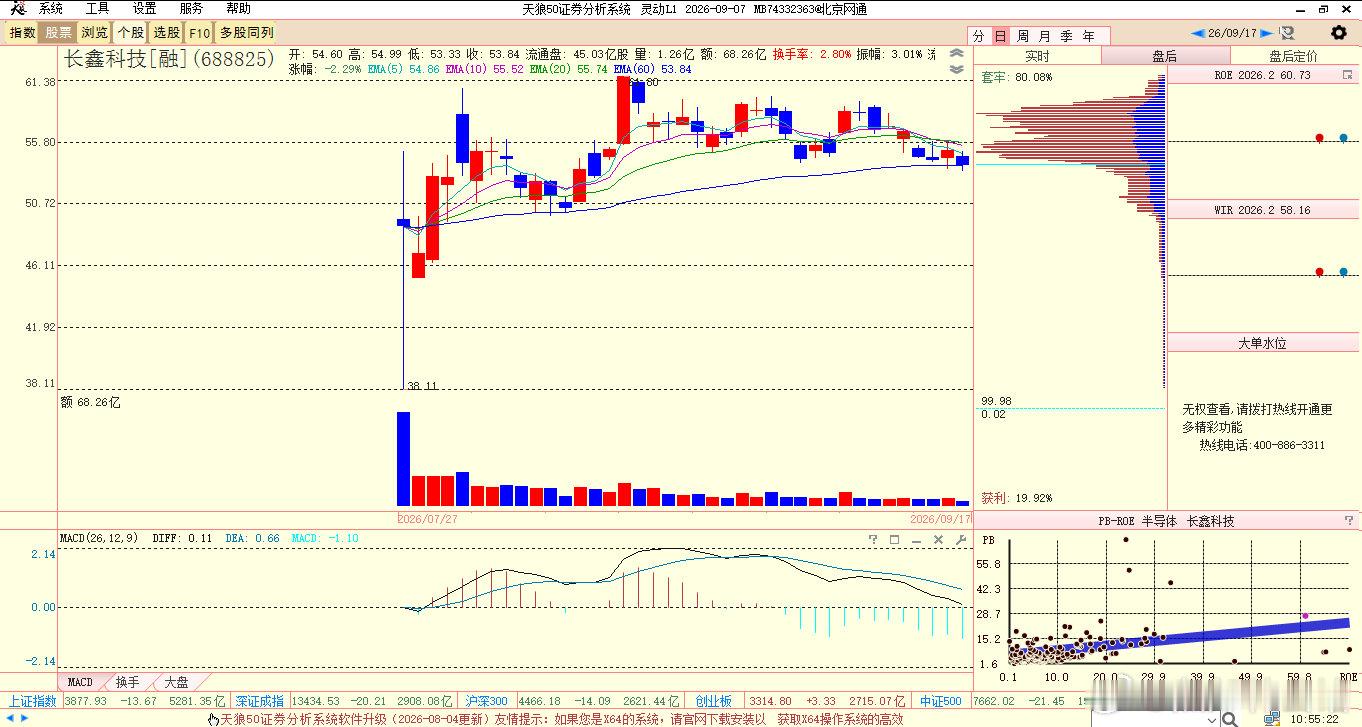
Task: Open the settings gear icon
Action: pyautogui.click(x=1338, y=33)
